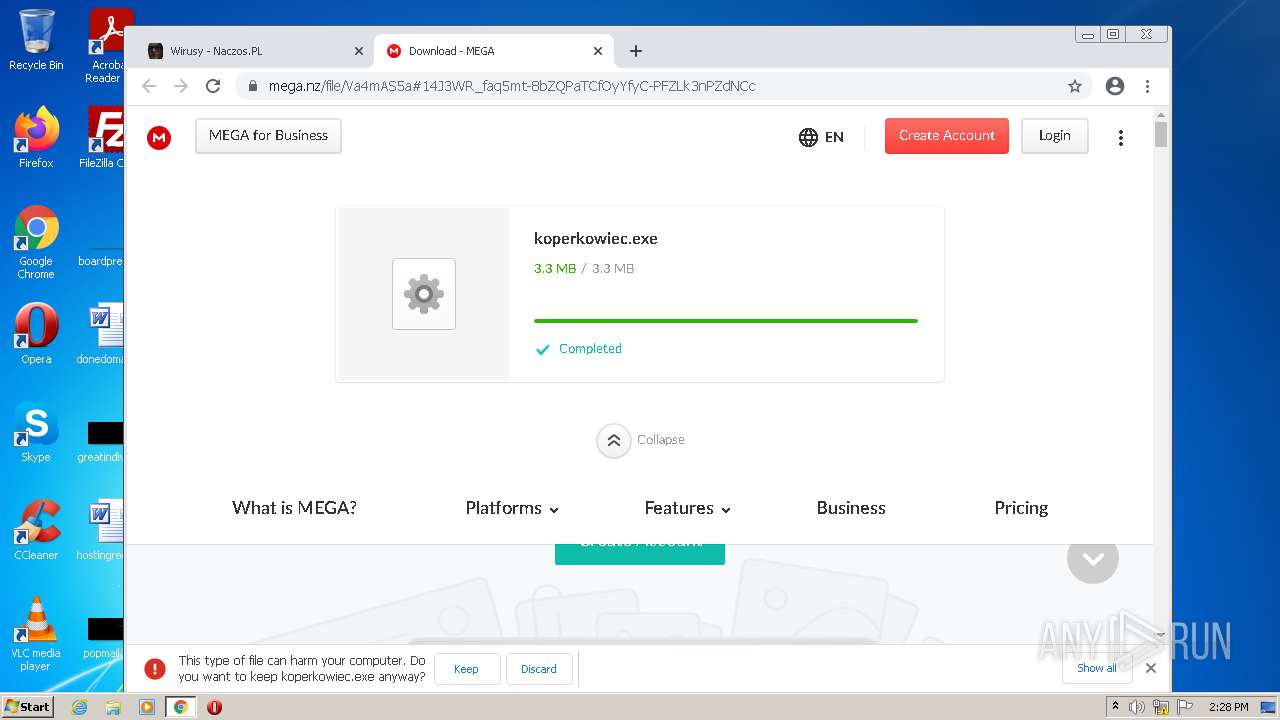Open Opera desktop shortcut
The width and height of the screenshot is (1280, 720).
[x=36, y=334]
